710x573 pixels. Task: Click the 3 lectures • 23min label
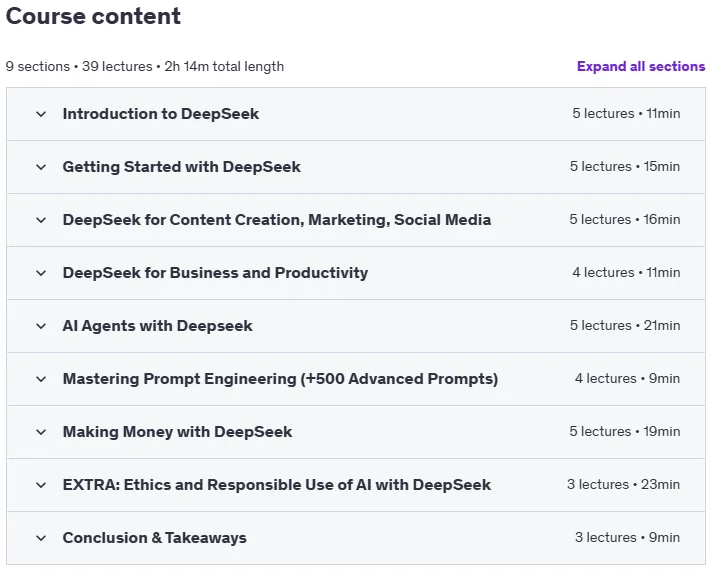point(623,484)
